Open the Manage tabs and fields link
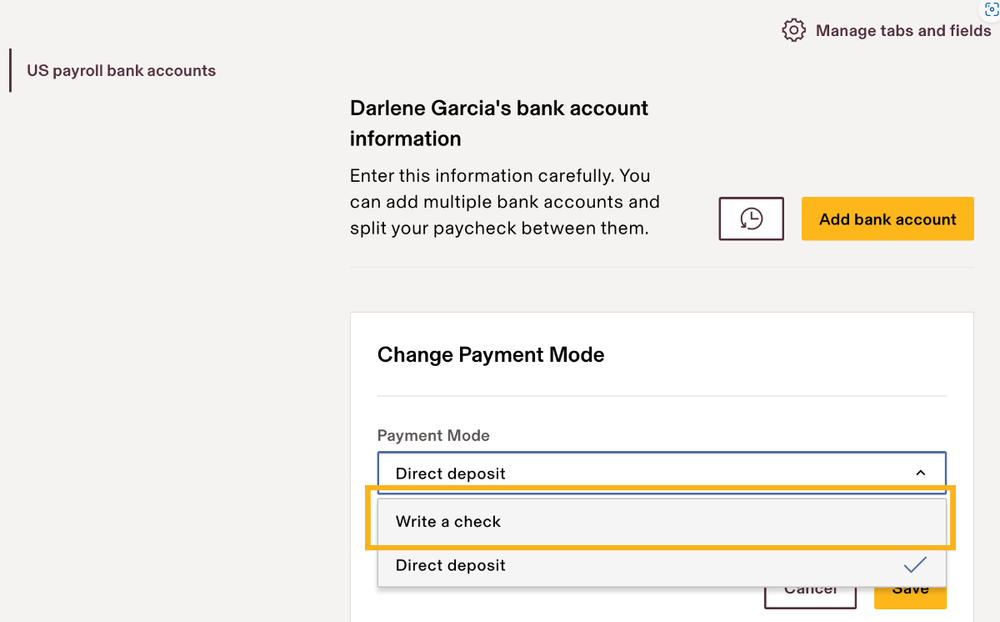 (903, 31)
